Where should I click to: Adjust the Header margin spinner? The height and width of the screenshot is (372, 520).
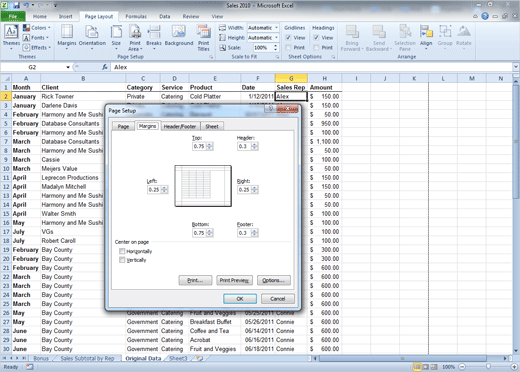coord(255,146)
